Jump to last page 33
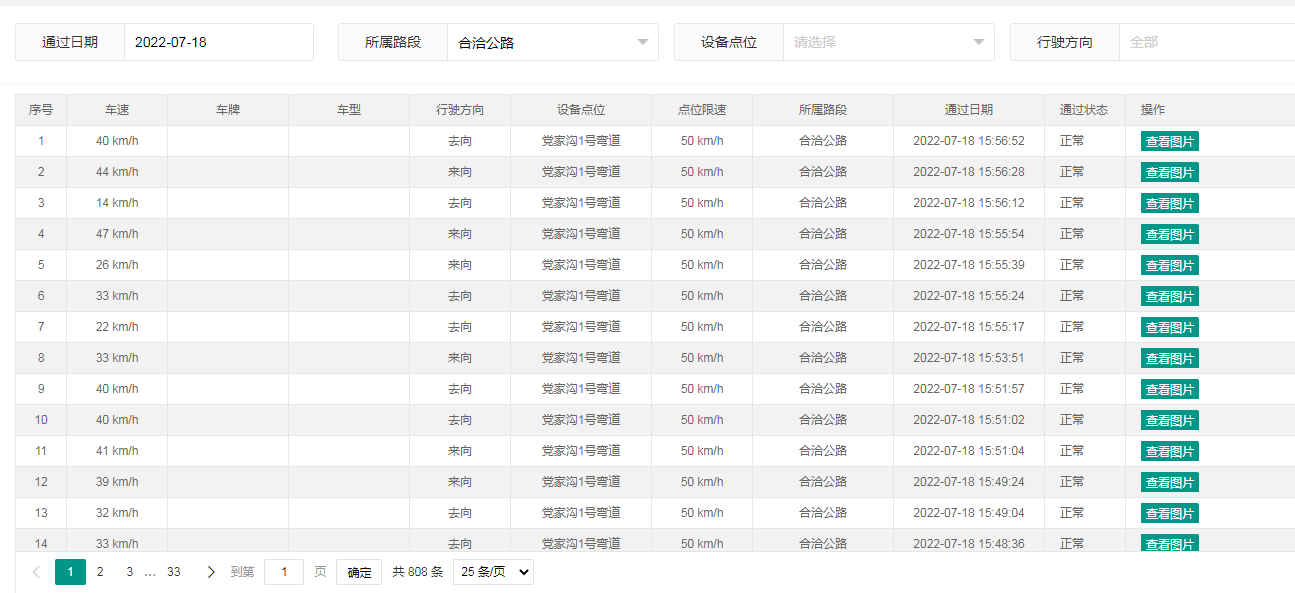 pos(174,572)
